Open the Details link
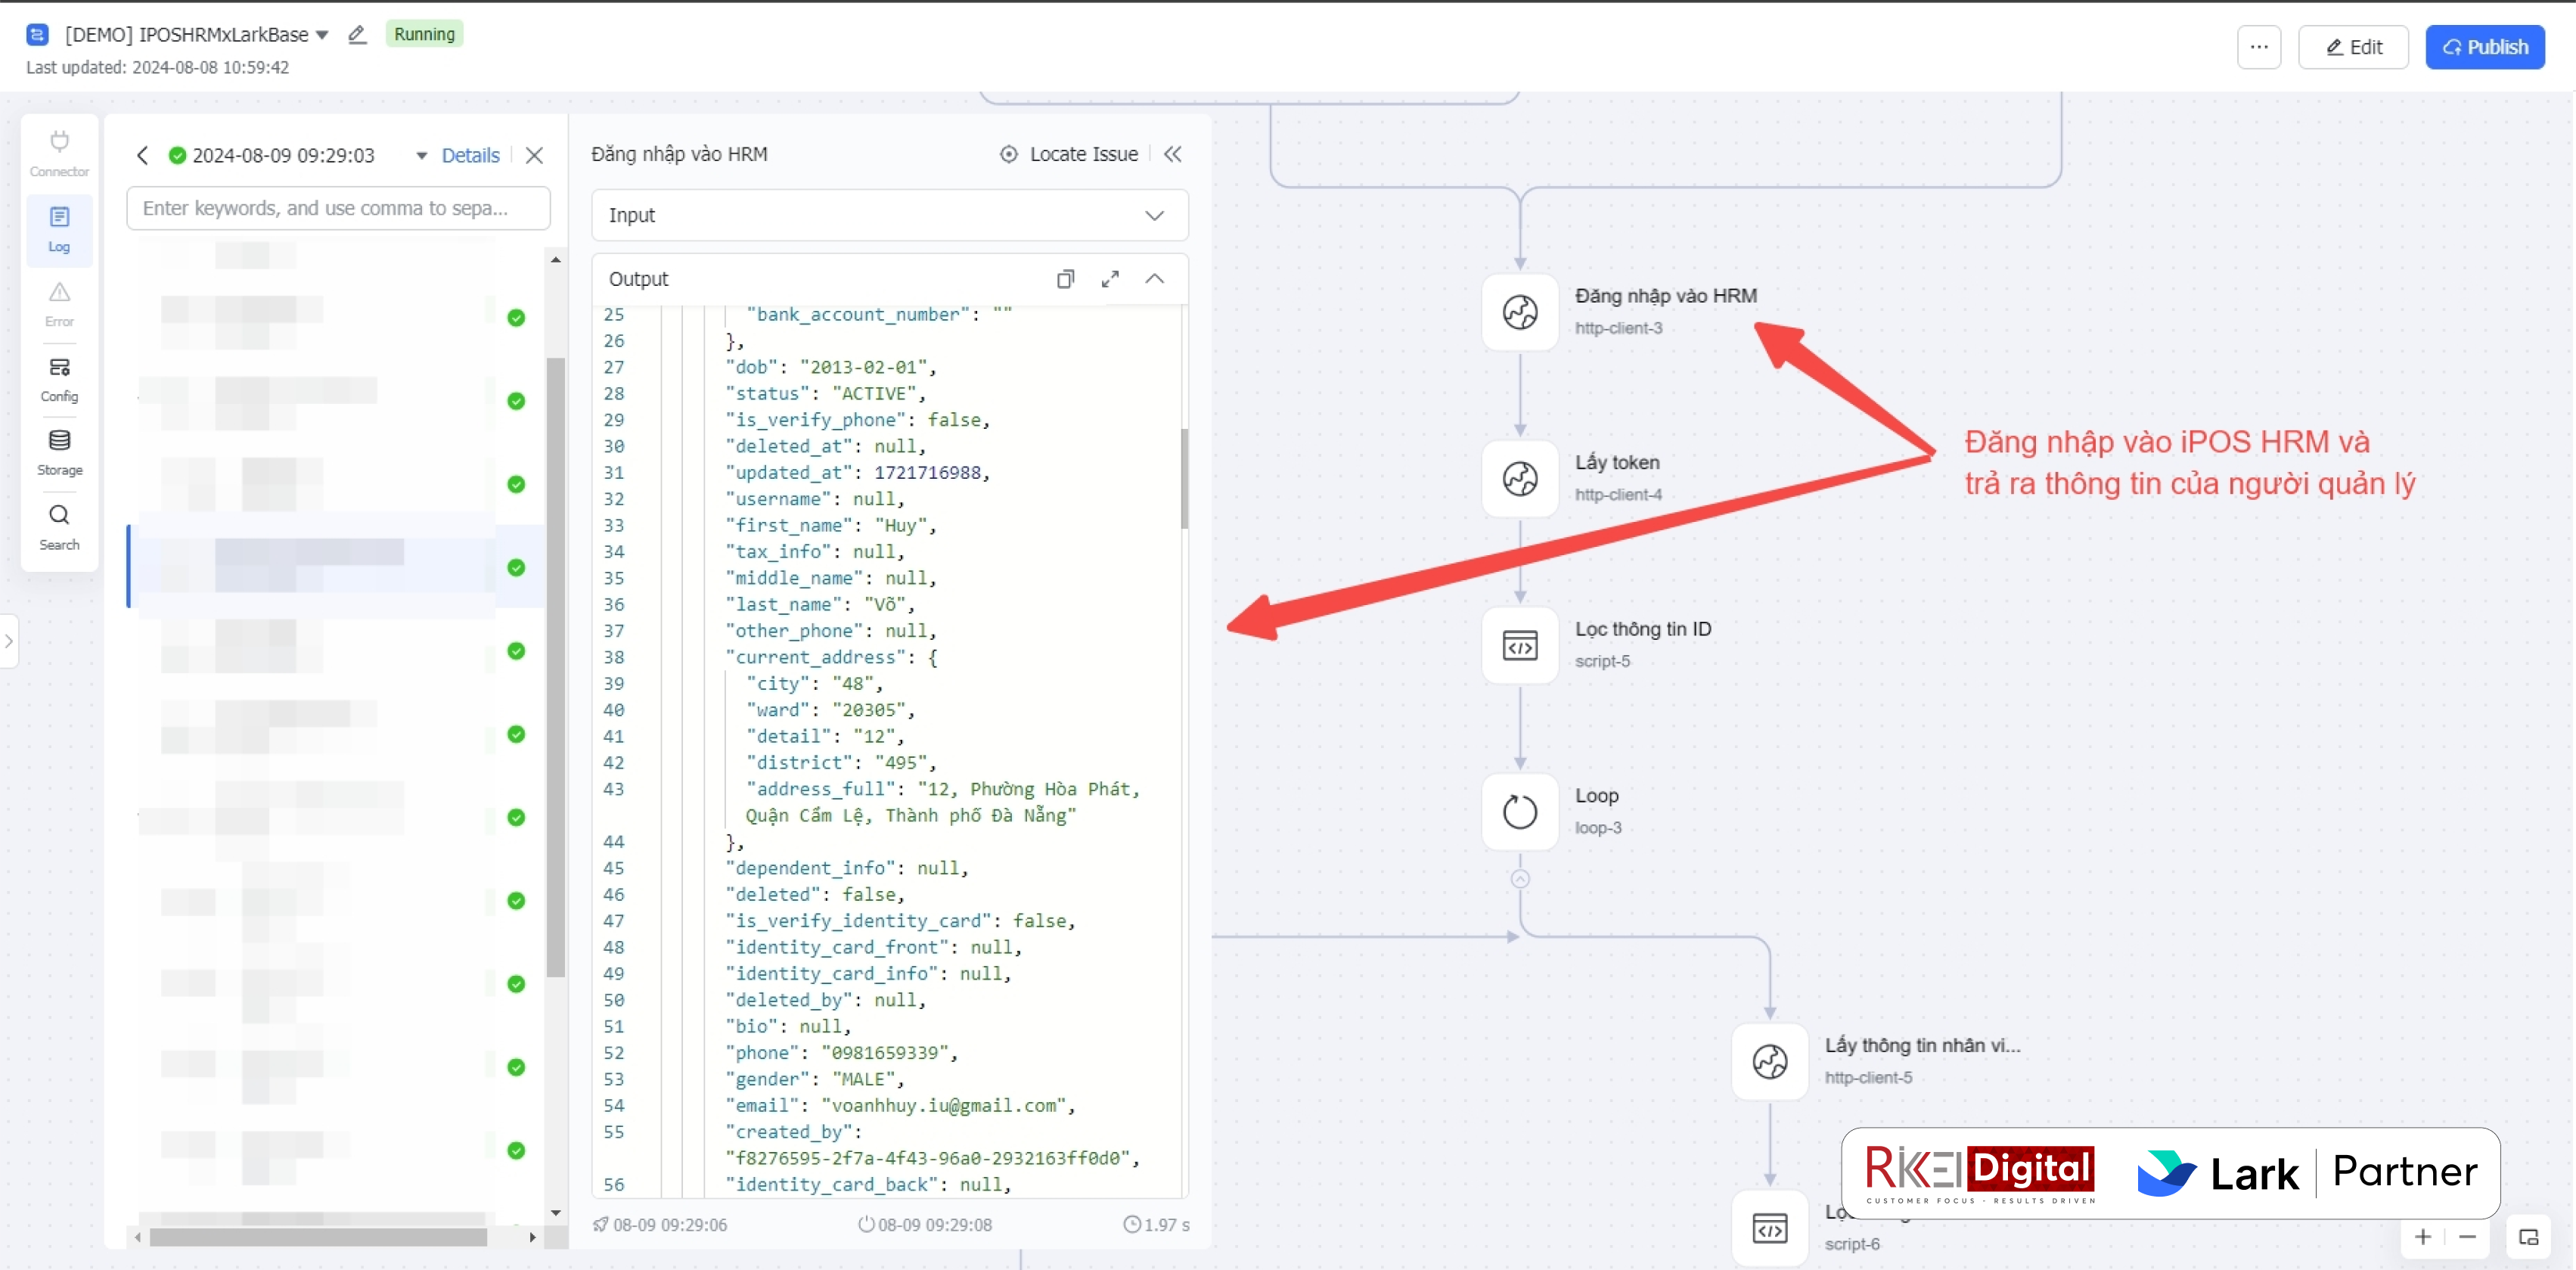The image size is (2576, 1270). 470,155
